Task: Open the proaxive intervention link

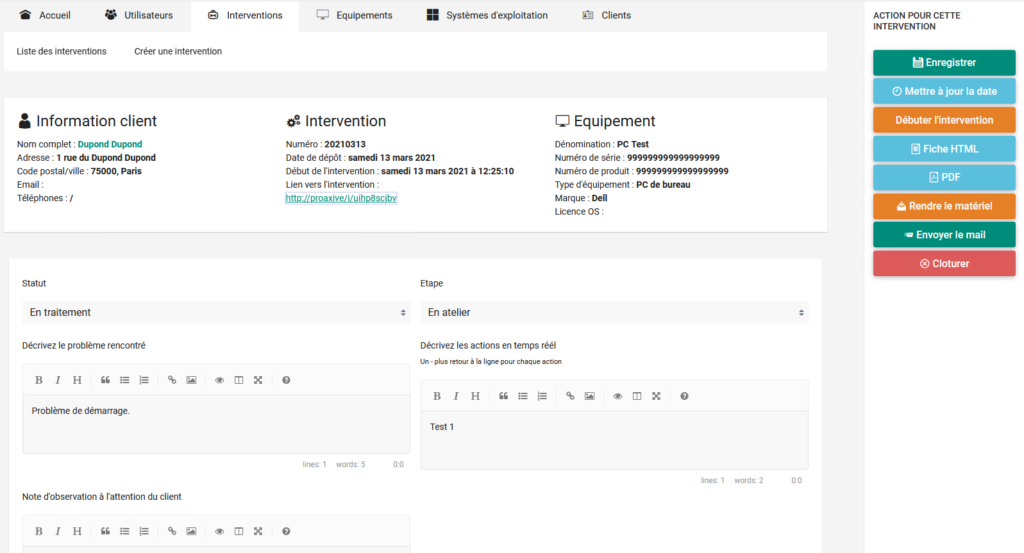Action: point(341,198)
